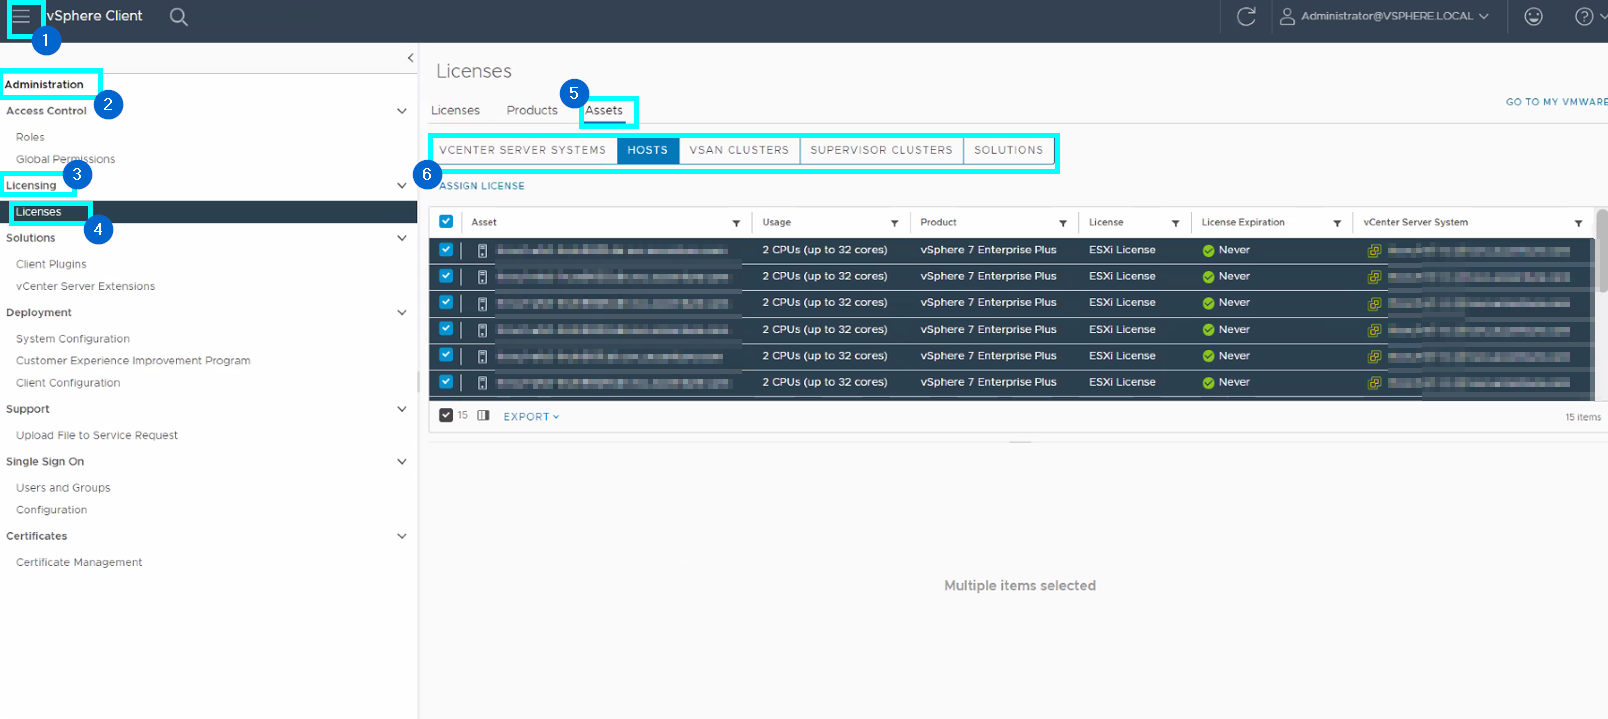Open vCenter Server Extensions
Viewport: 1608px width, 719px height.
pyautogui.click(x=85, y=286)
